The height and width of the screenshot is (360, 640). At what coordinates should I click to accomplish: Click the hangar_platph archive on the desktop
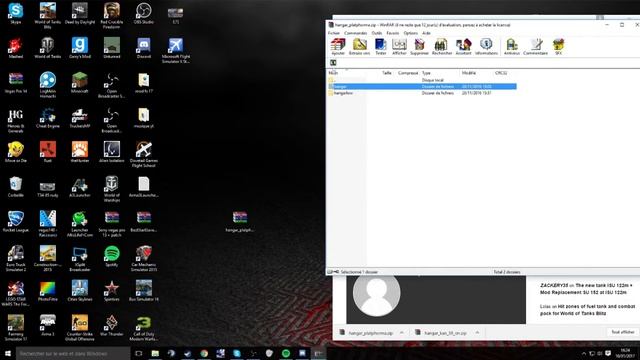click(240, 222)
